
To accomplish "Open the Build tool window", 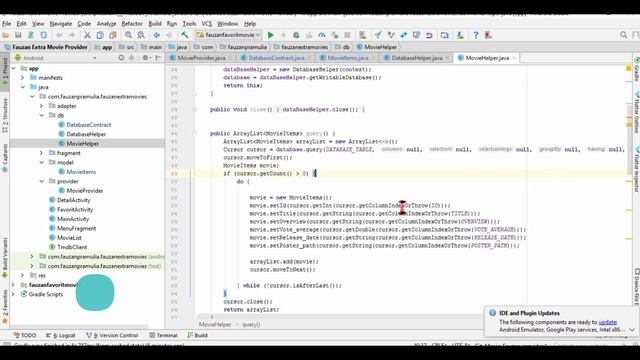I will tap(198, 335).
